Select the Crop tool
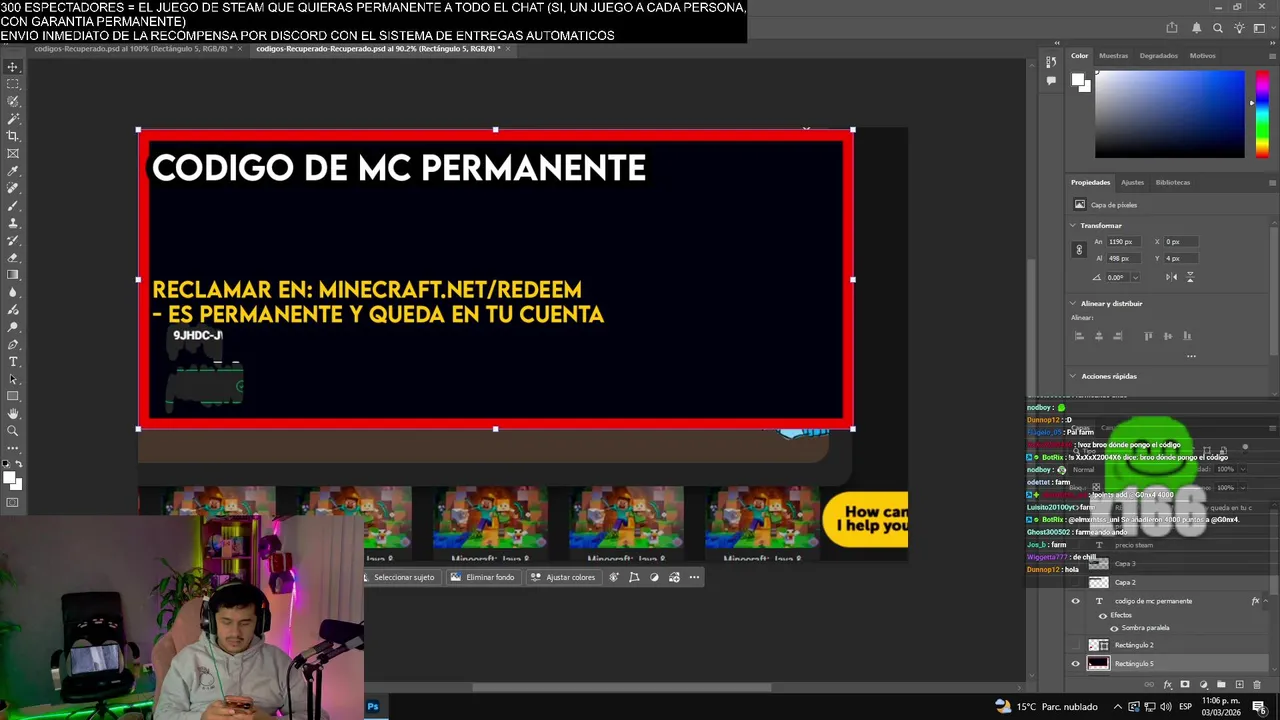The height and width of the screenshot is (720, 1280). [x=13, y=136]
